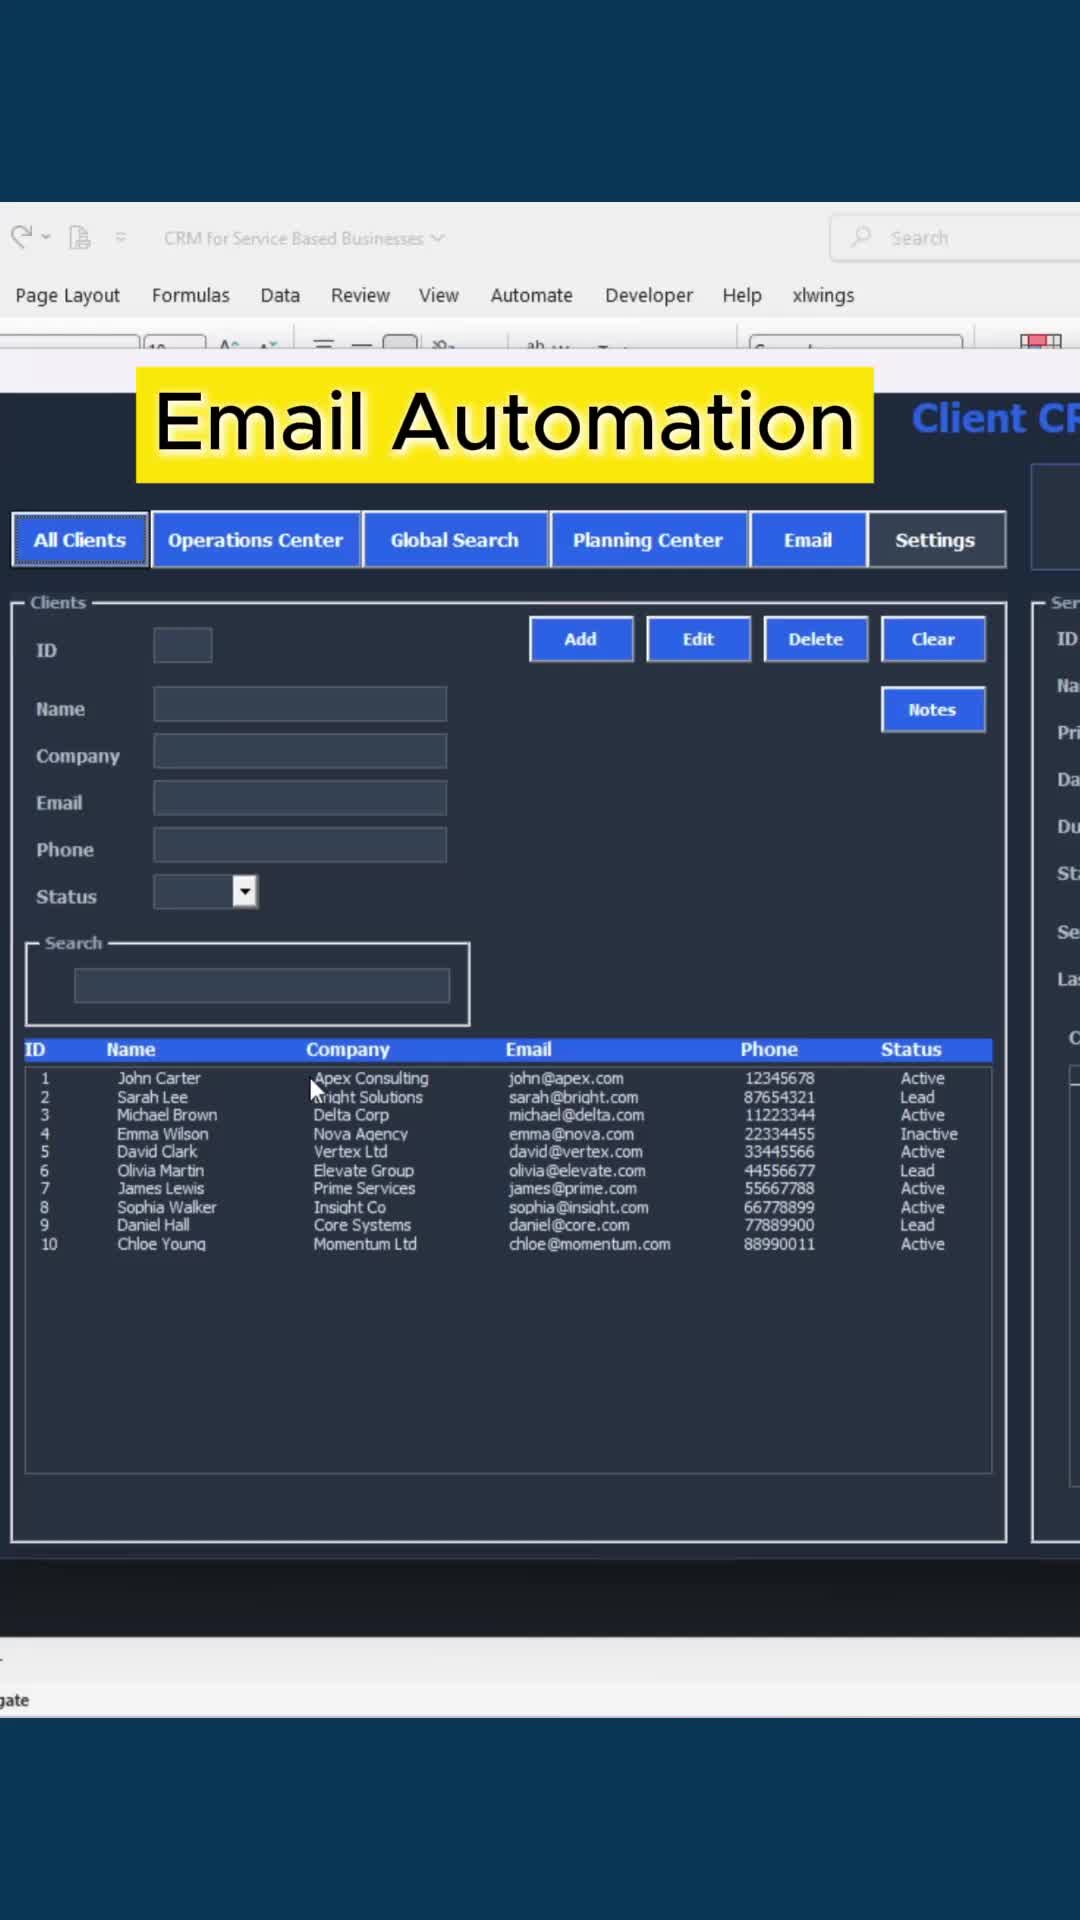The height and width of the screenshot is (1920, 1080).
Task: Open the Settings section
Action: [x=936, y=540]
